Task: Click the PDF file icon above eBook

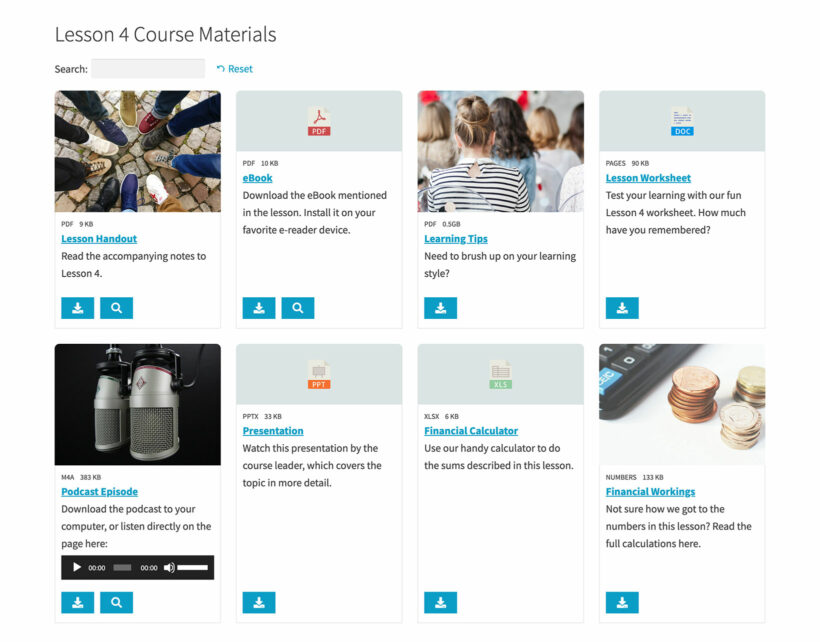Action: pyautogui.click(x=318, y=119)
